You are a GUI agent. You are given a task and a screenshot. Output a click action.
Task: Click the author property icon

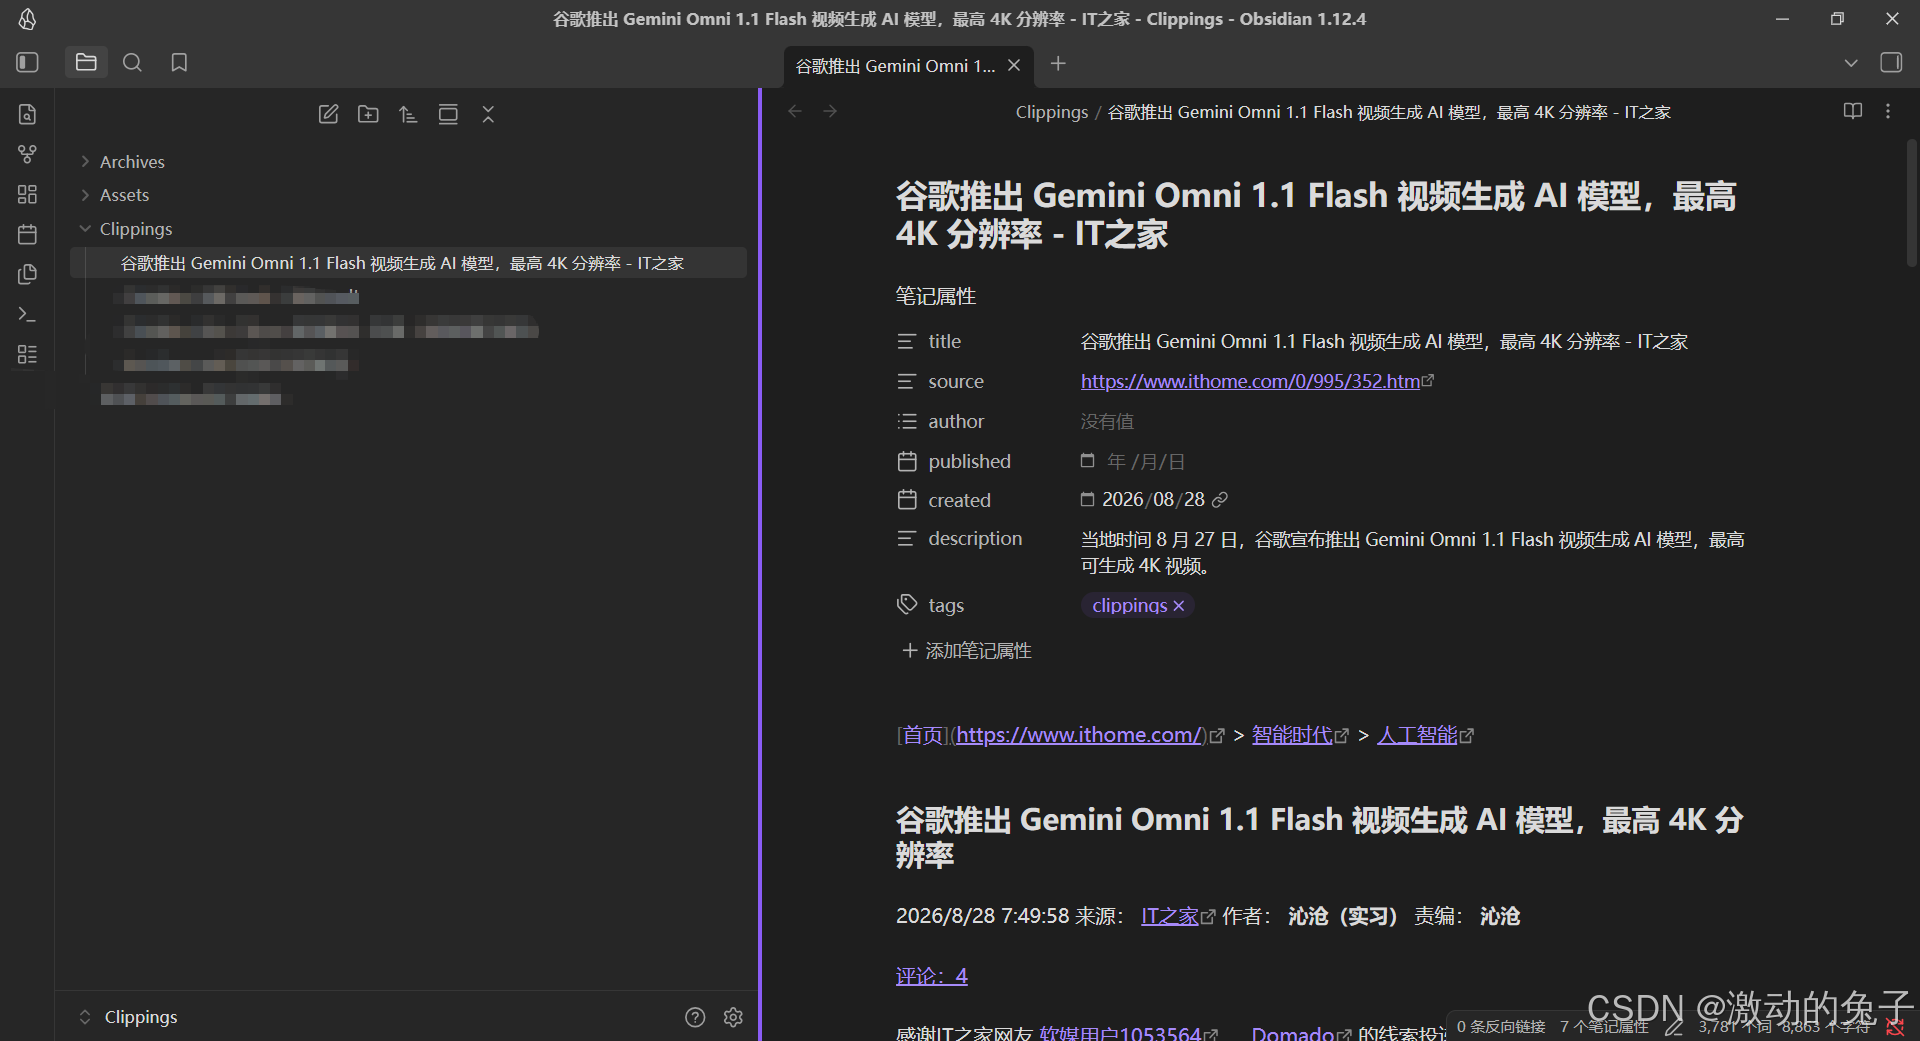[906, 421]
